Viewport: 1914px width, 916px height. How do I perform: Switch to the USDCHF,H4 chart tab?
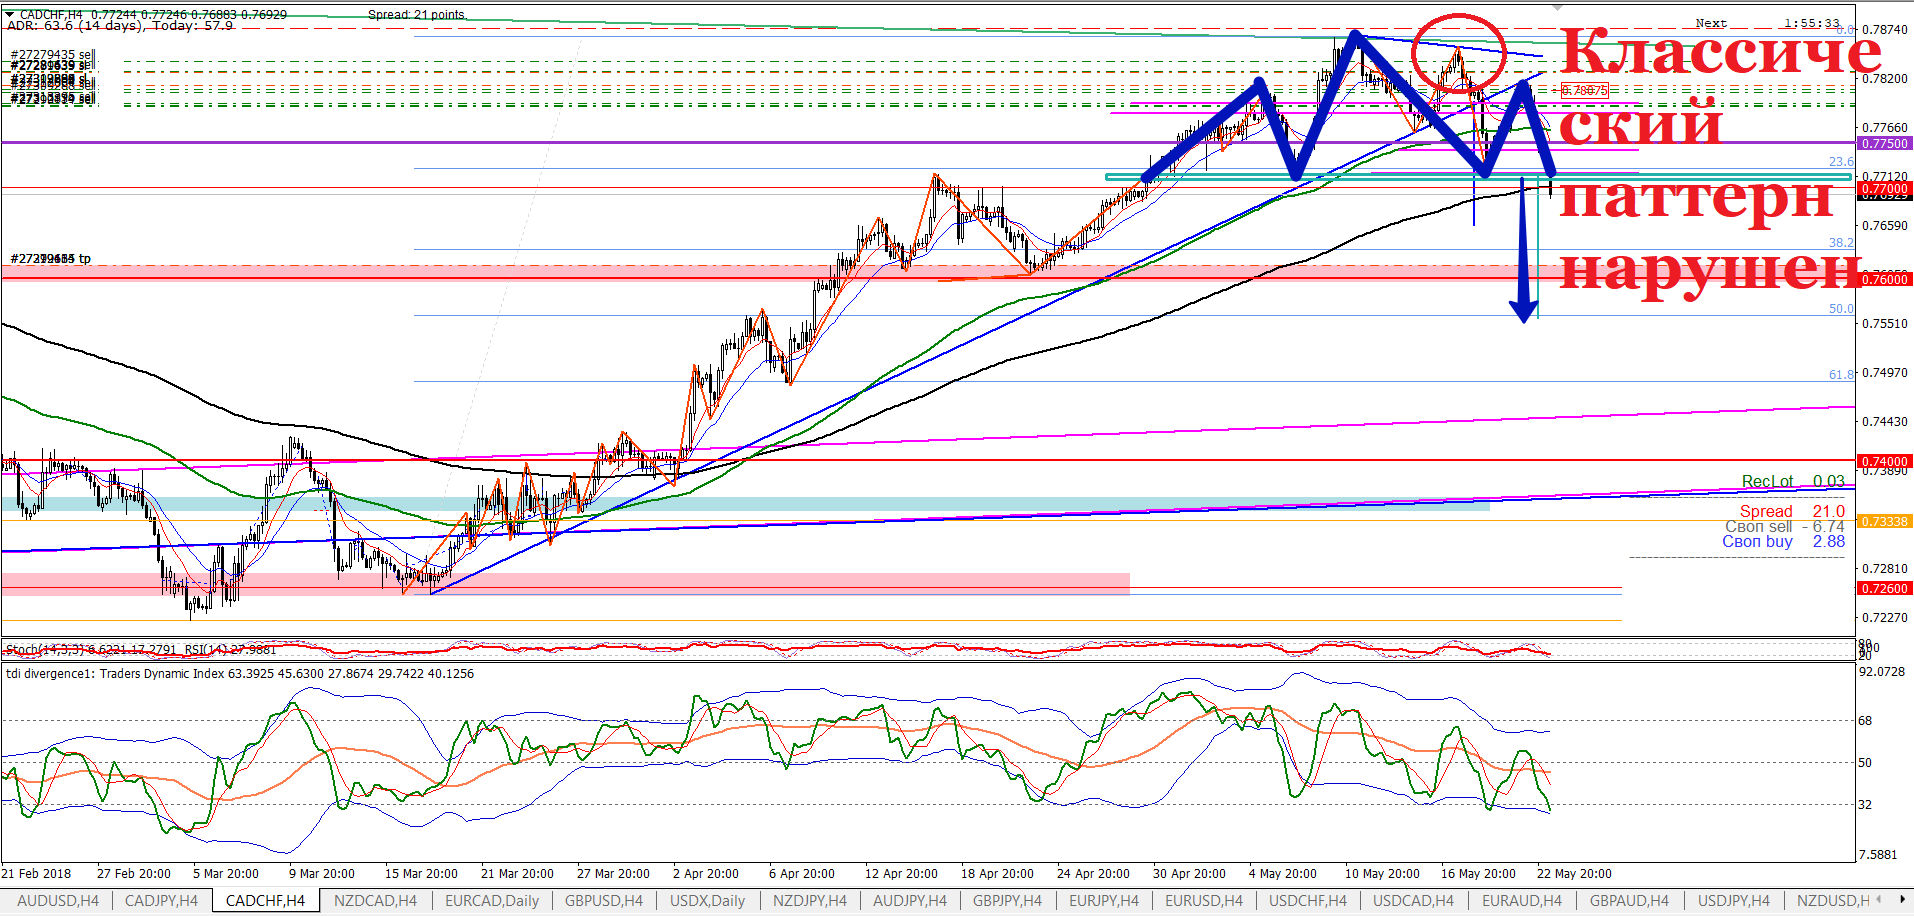pyautogui.click(x=1308, y=901)
